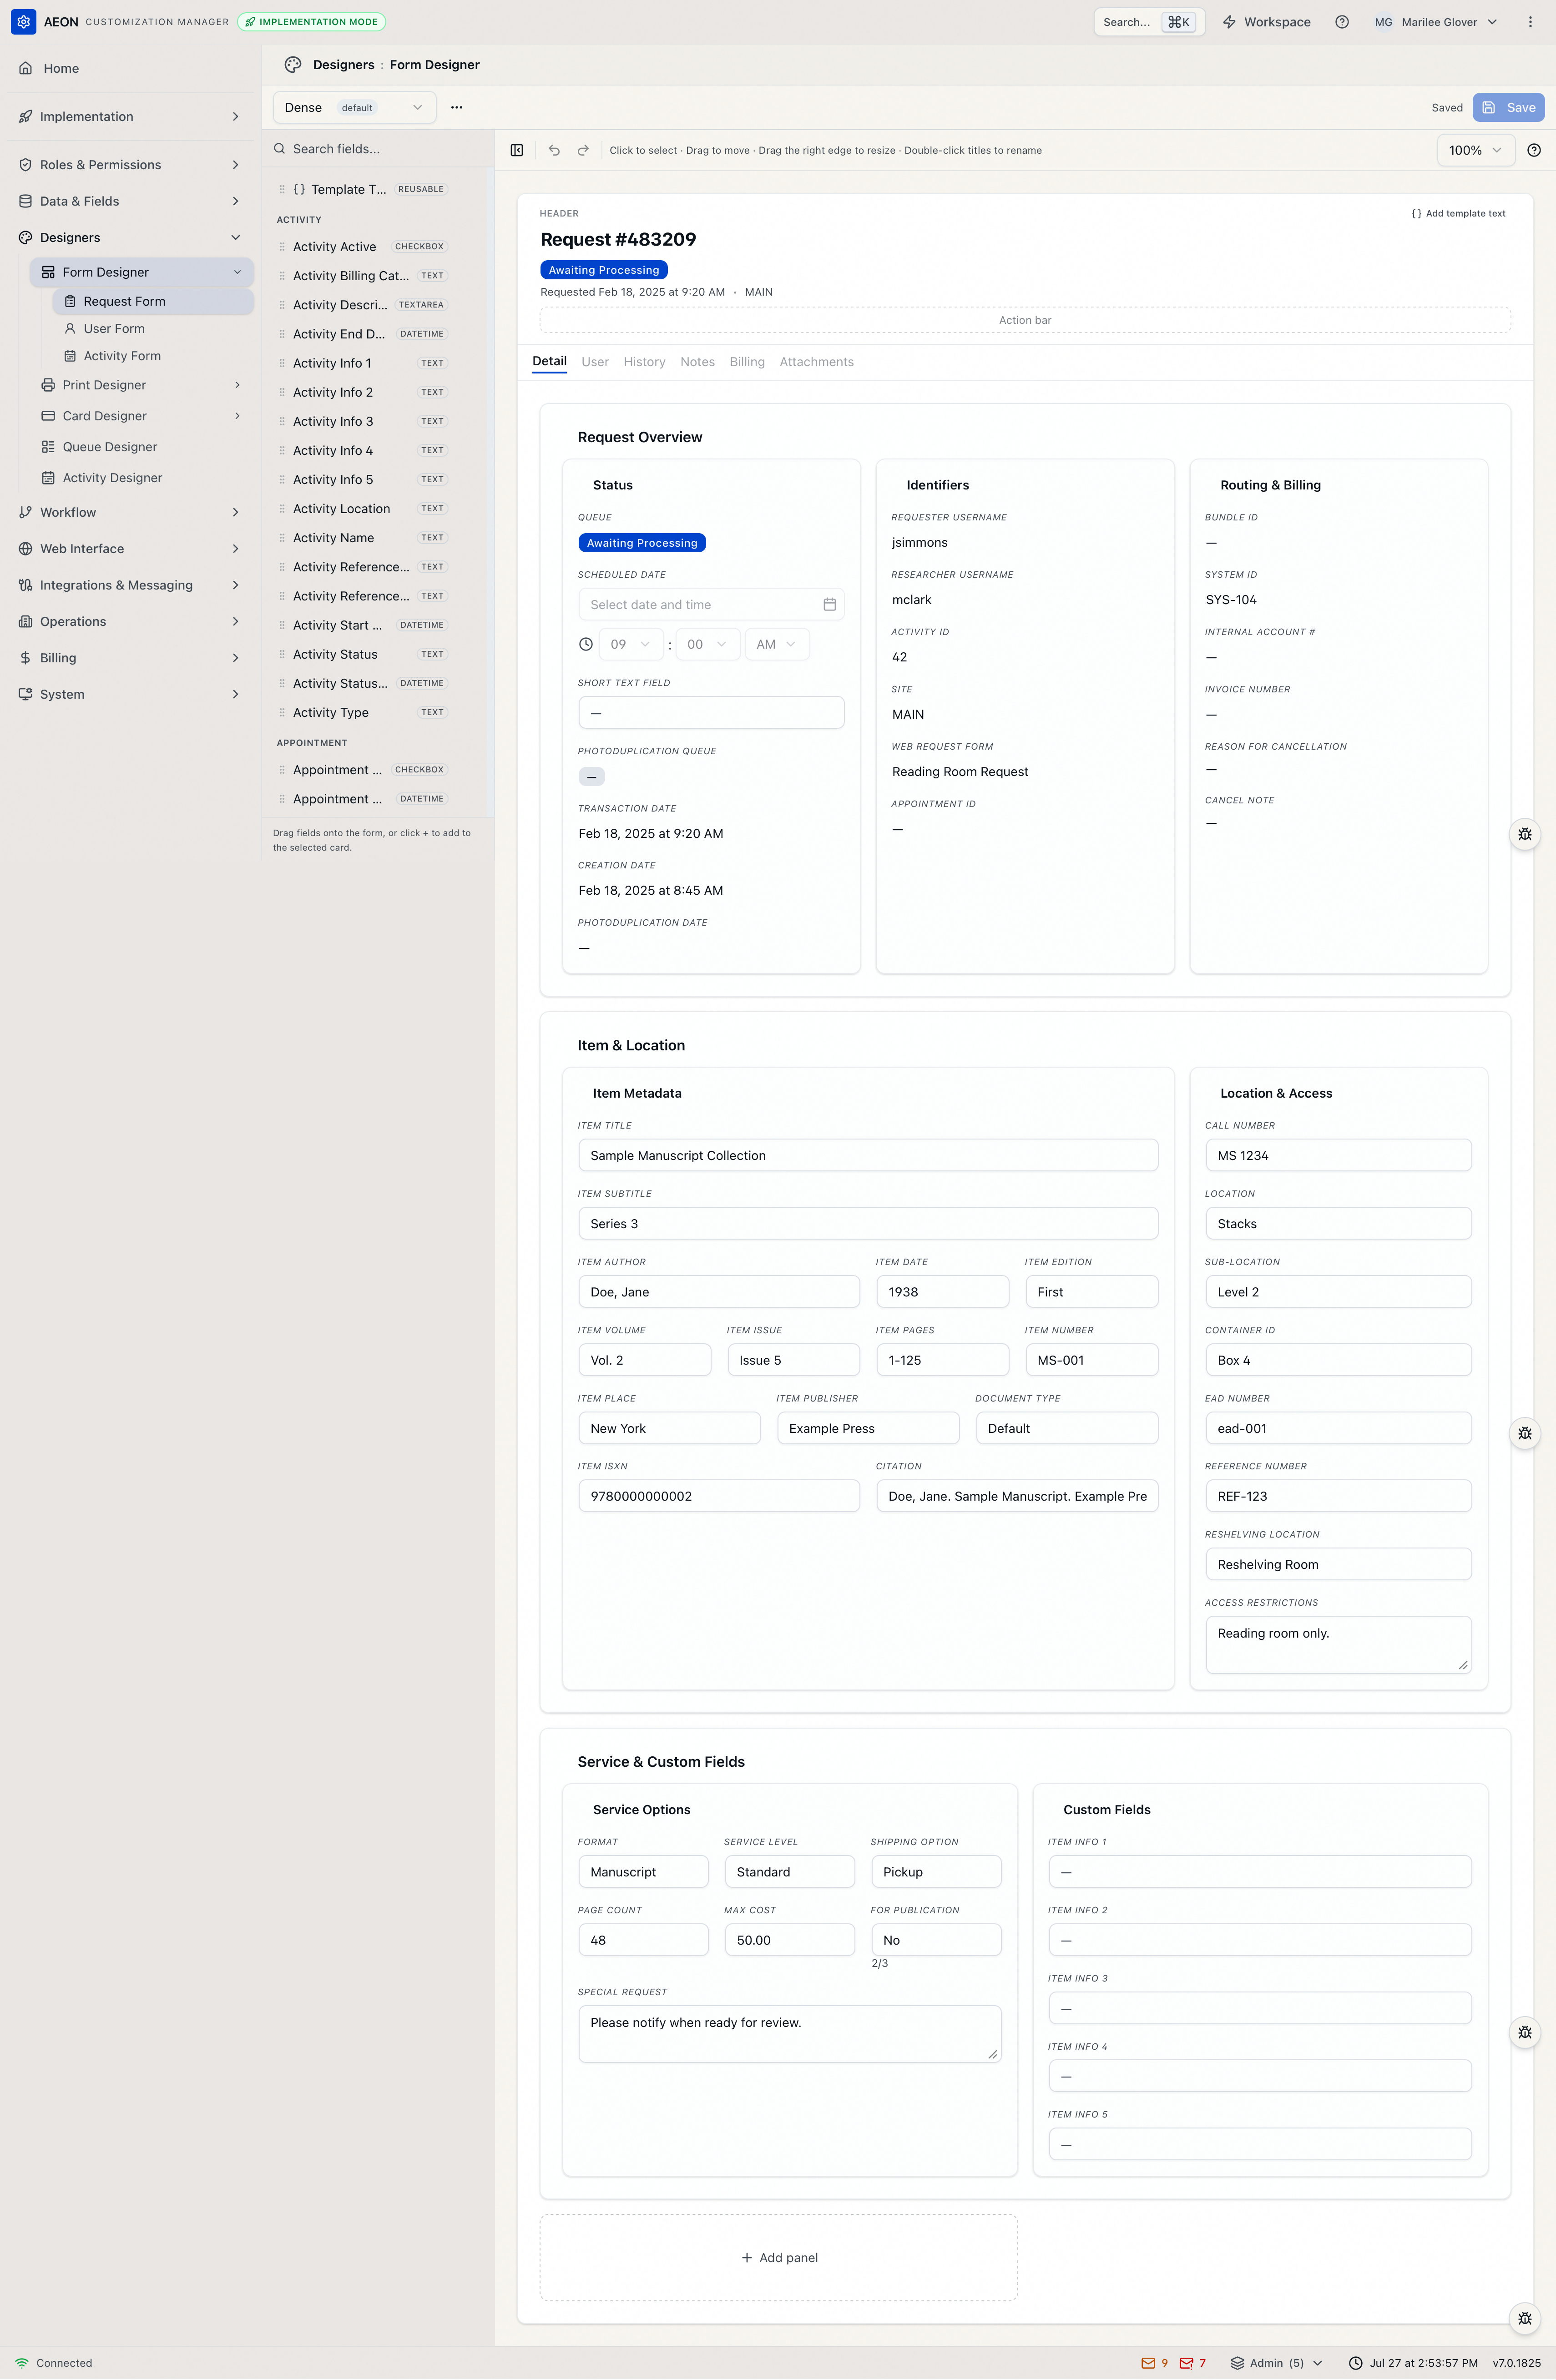
Task: Toggle the field panel sidebar icon
Action: pyautogui.click(x=517, y=150)
